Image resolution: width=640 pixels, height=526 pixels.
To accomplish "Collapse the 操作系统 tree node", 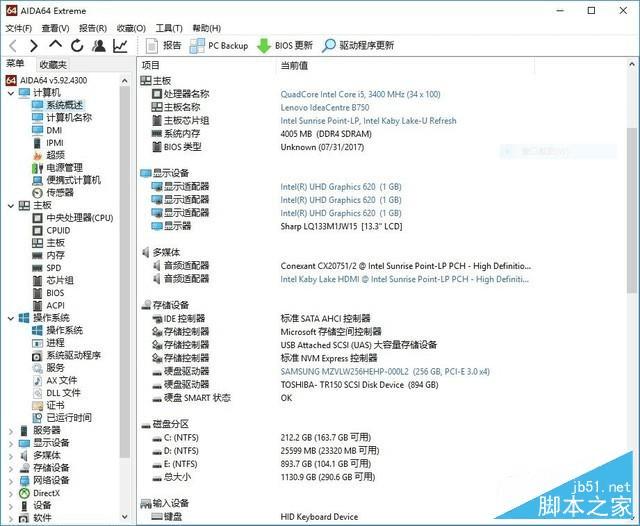I will click(x=11, y=318).
